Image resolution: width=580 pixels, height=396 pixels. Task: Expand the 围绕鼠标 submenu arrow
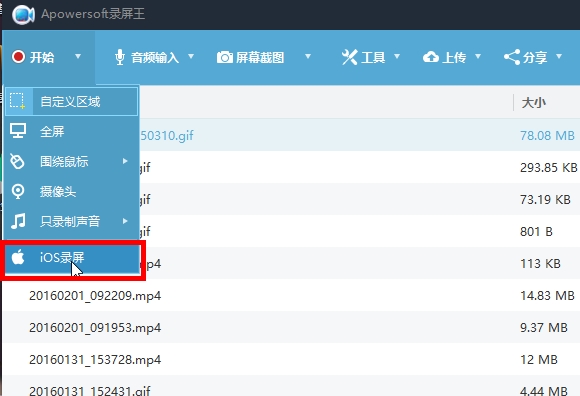(x=125, y=161)
